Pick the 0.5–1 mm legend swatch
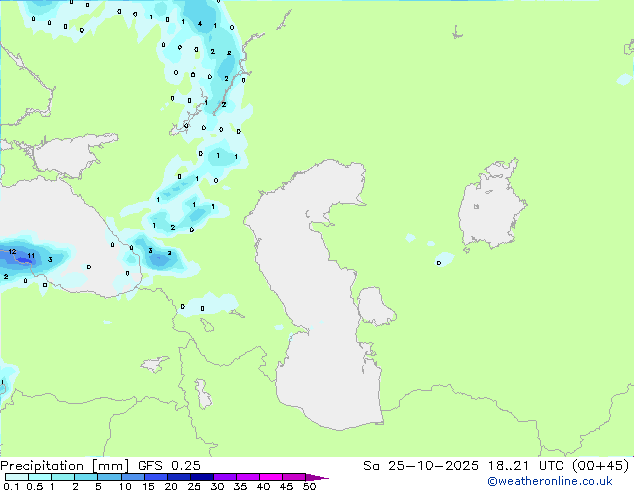Viewport: 634px width, 490px height. (x=40, y=477)
